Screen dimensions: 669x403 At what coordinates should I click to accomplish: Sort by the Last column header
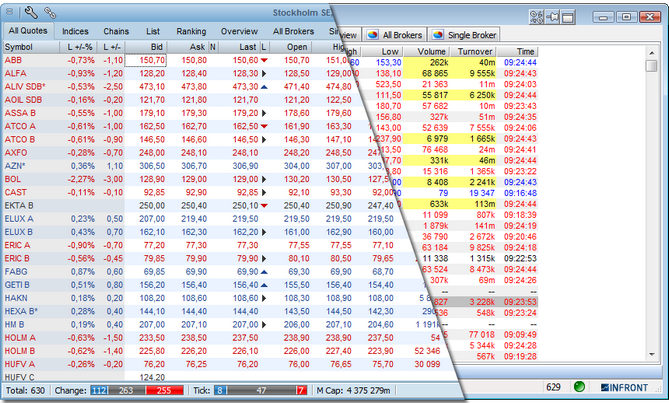click(239, 47)
